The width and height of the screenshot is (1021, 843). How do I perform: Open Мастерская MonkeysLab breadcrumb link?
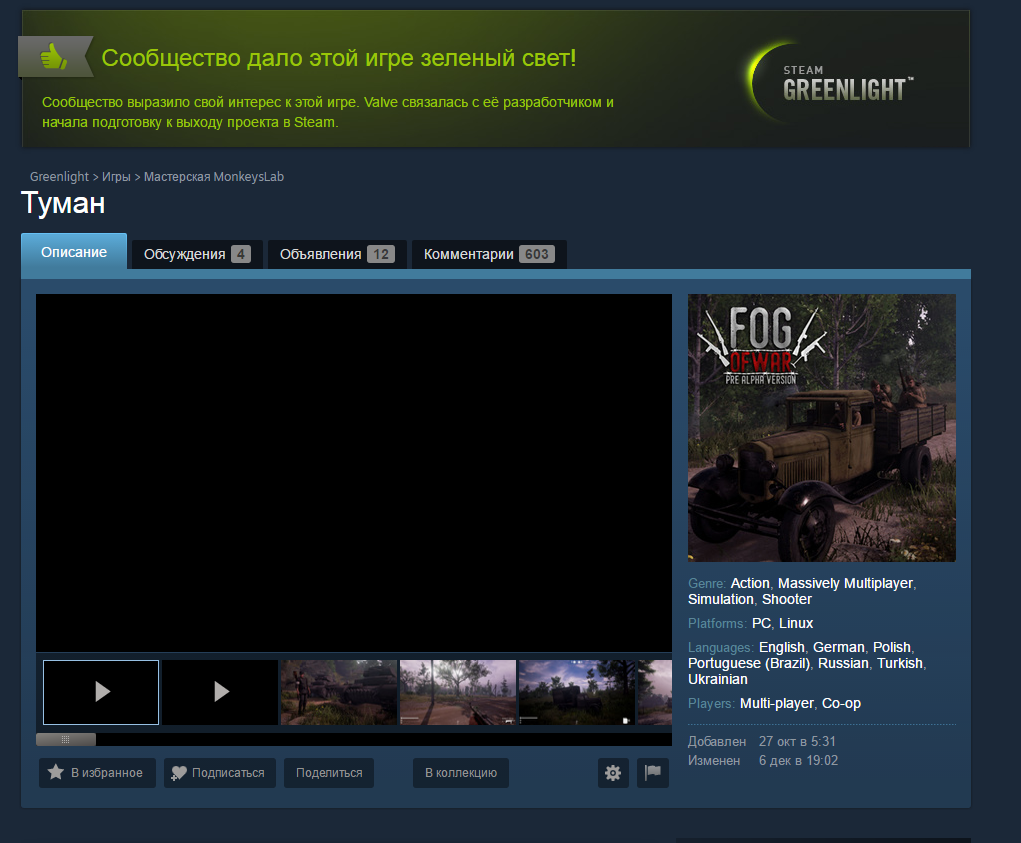tap(214, 176)
